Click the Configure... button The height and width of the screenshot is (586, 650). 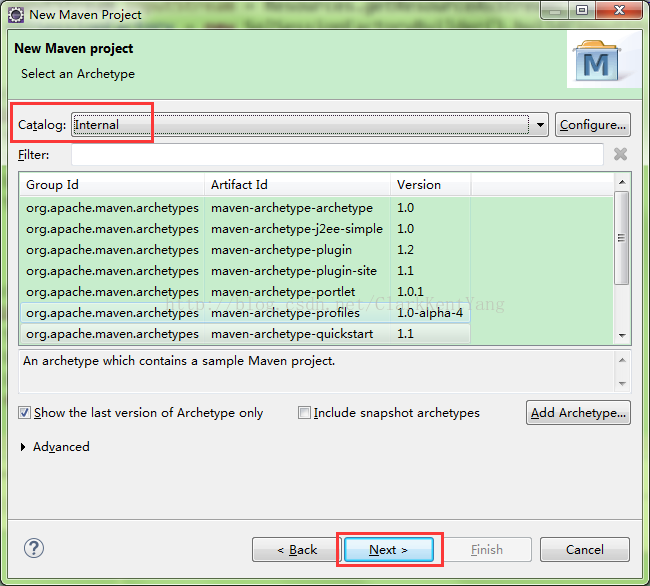click(x=592, y=125)
